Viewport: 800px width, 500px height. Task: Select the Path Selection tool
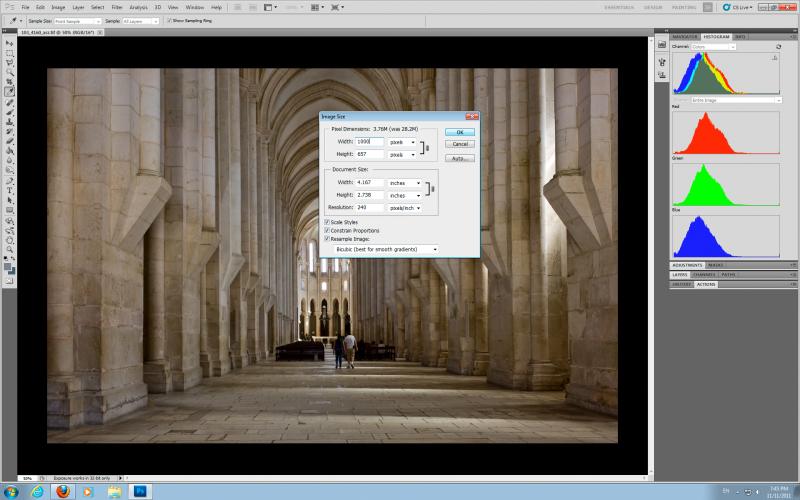[9, 201]
